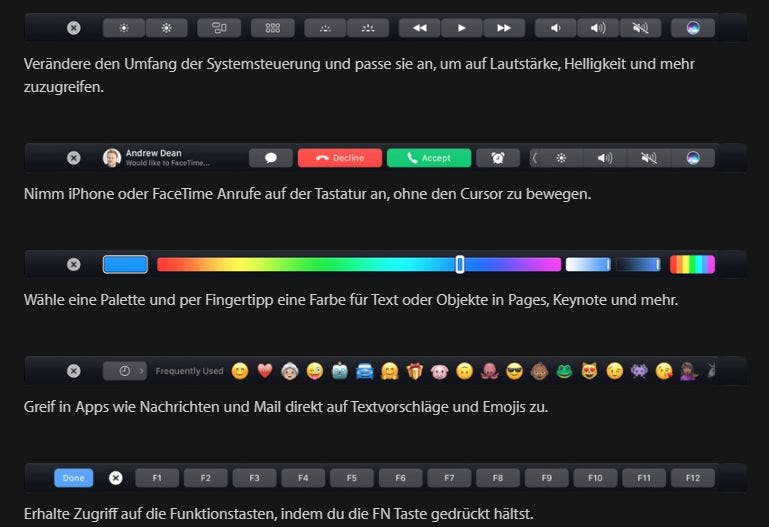Close the system controls Touch Bar
Image resolution: width=769 pixels, height=527 pixels.
[74, 28]
